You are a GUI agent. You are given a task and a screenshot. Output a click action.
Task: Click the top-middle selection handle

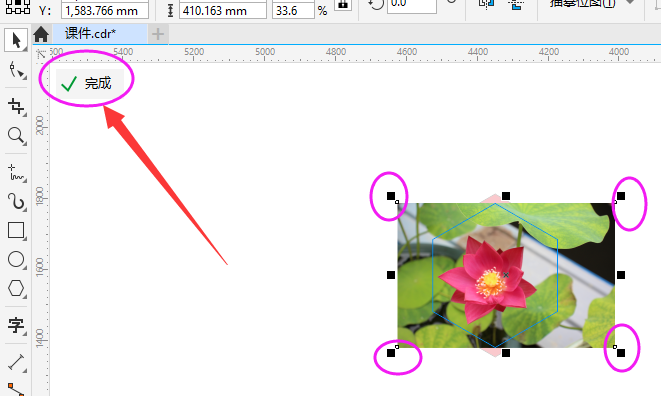[x=506, y=196]
